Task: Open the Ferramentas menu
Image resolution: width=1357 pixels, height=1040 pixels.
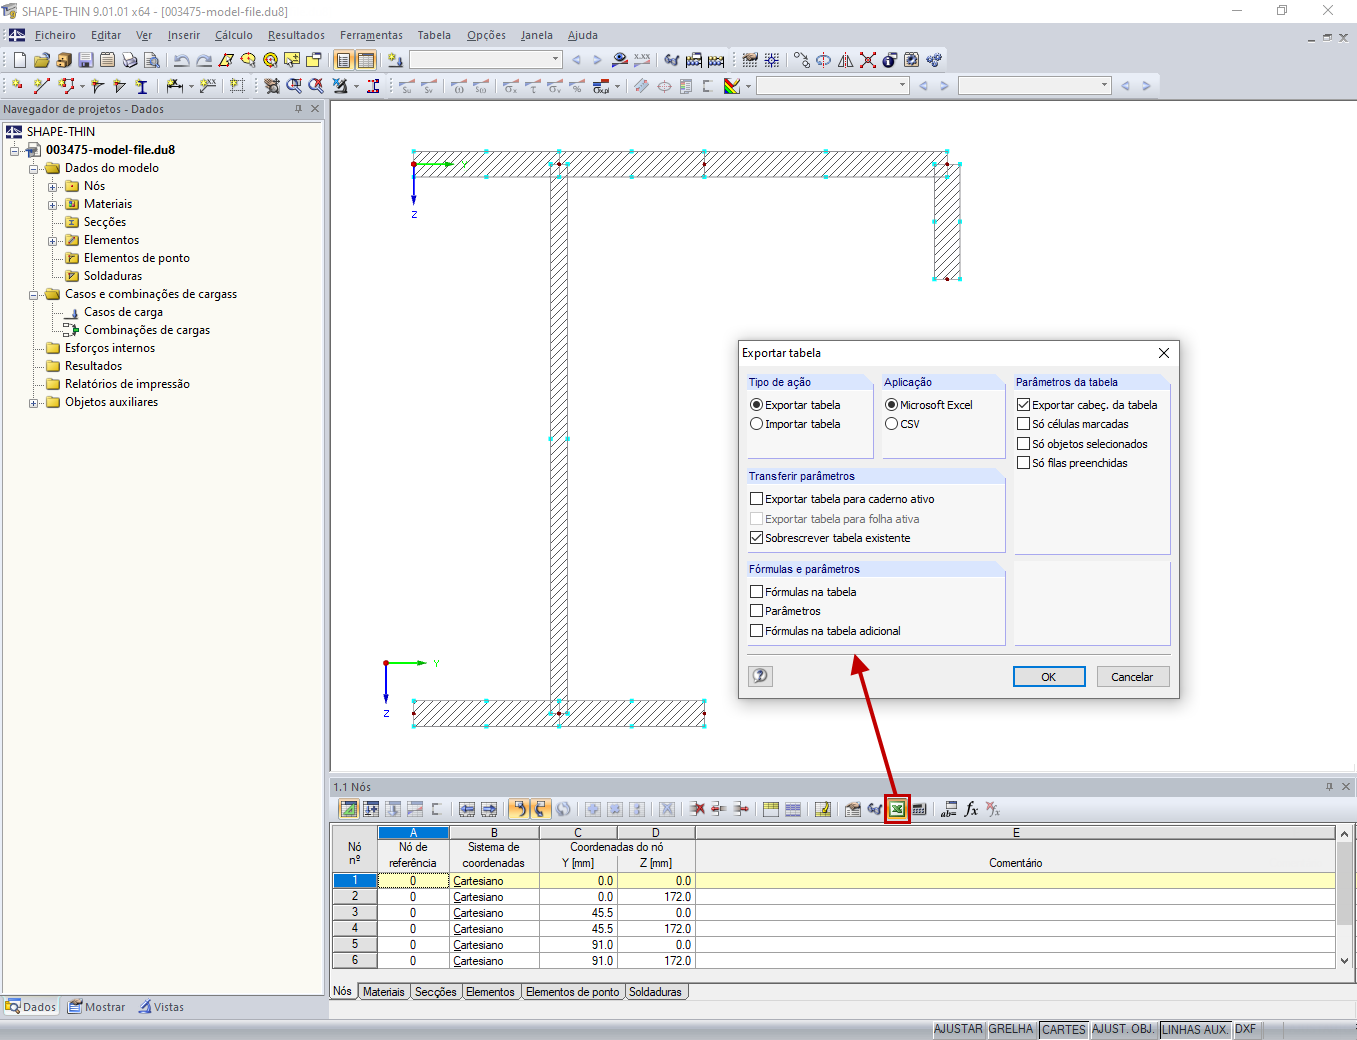Action: pos(371,35)
